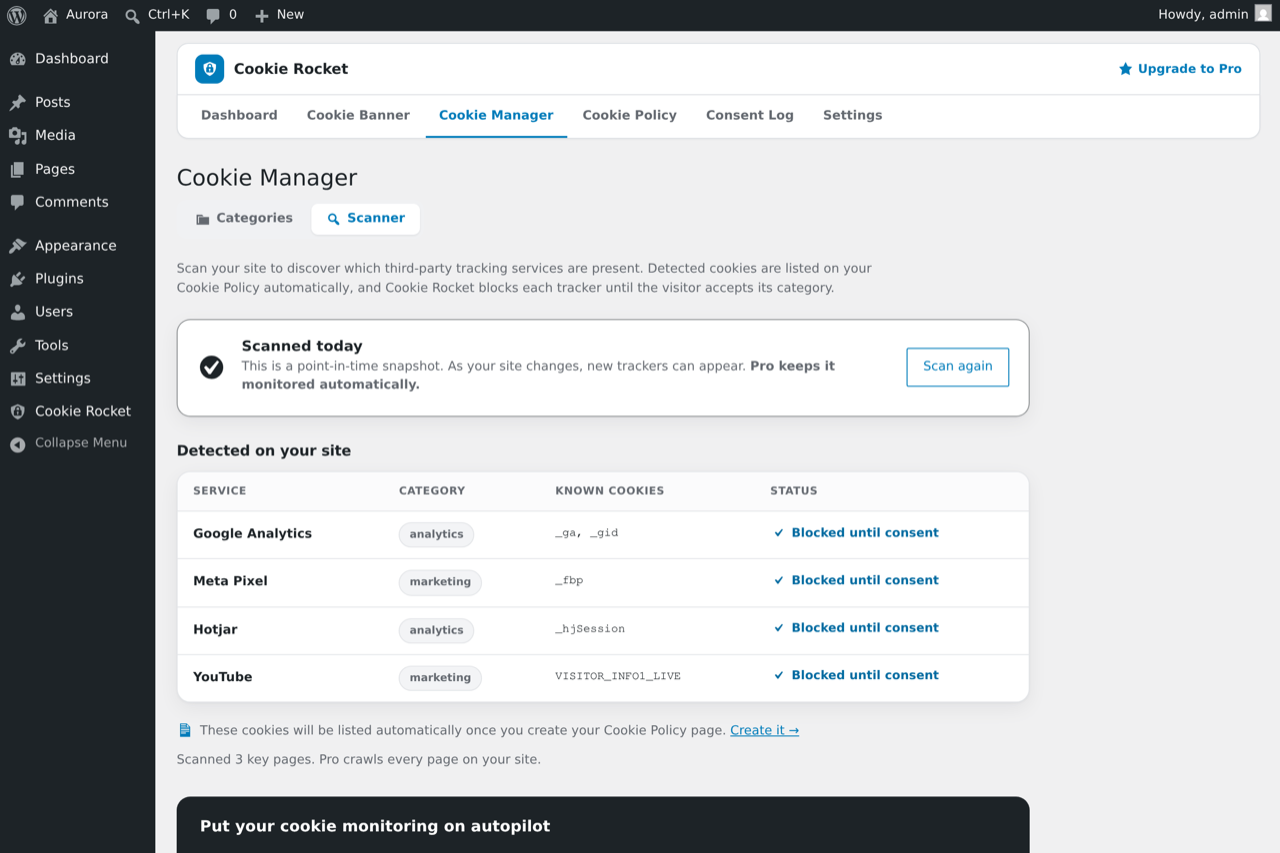The width and height of the screenshot is (1280, 853).
Task: Click the Plugins plug icon
Action: (x=18, y=279)
